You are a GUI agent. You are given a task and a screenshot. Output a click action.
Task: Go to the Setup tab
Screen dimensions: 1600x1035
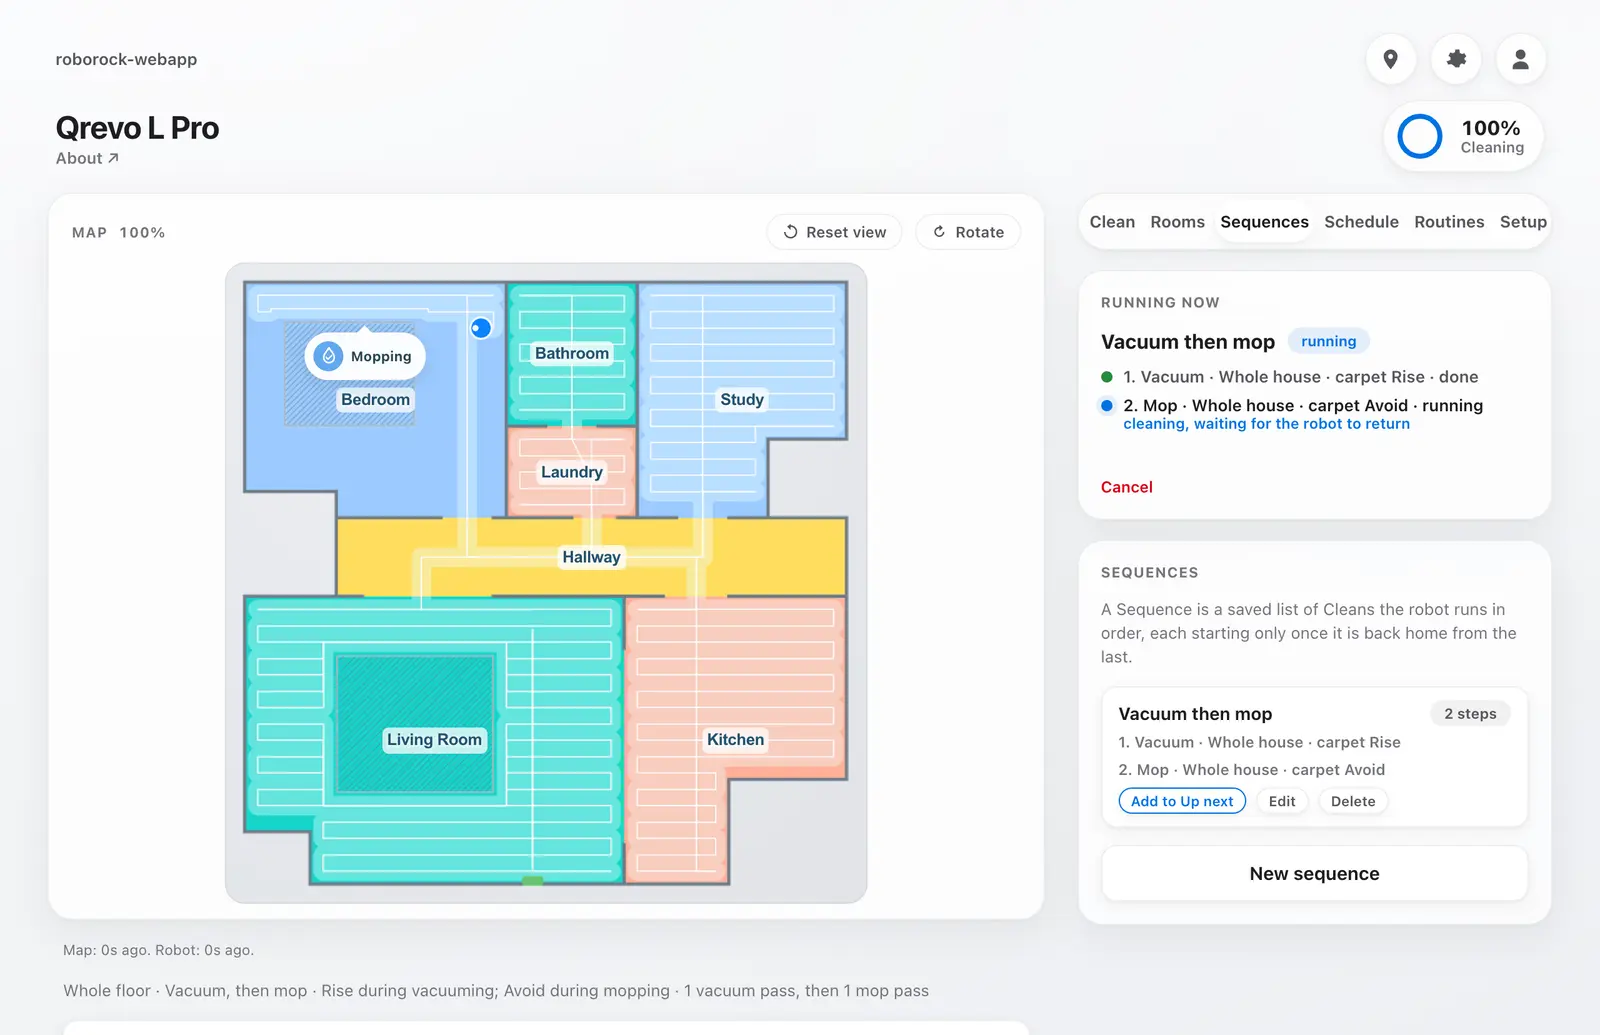coord(1523,222)
